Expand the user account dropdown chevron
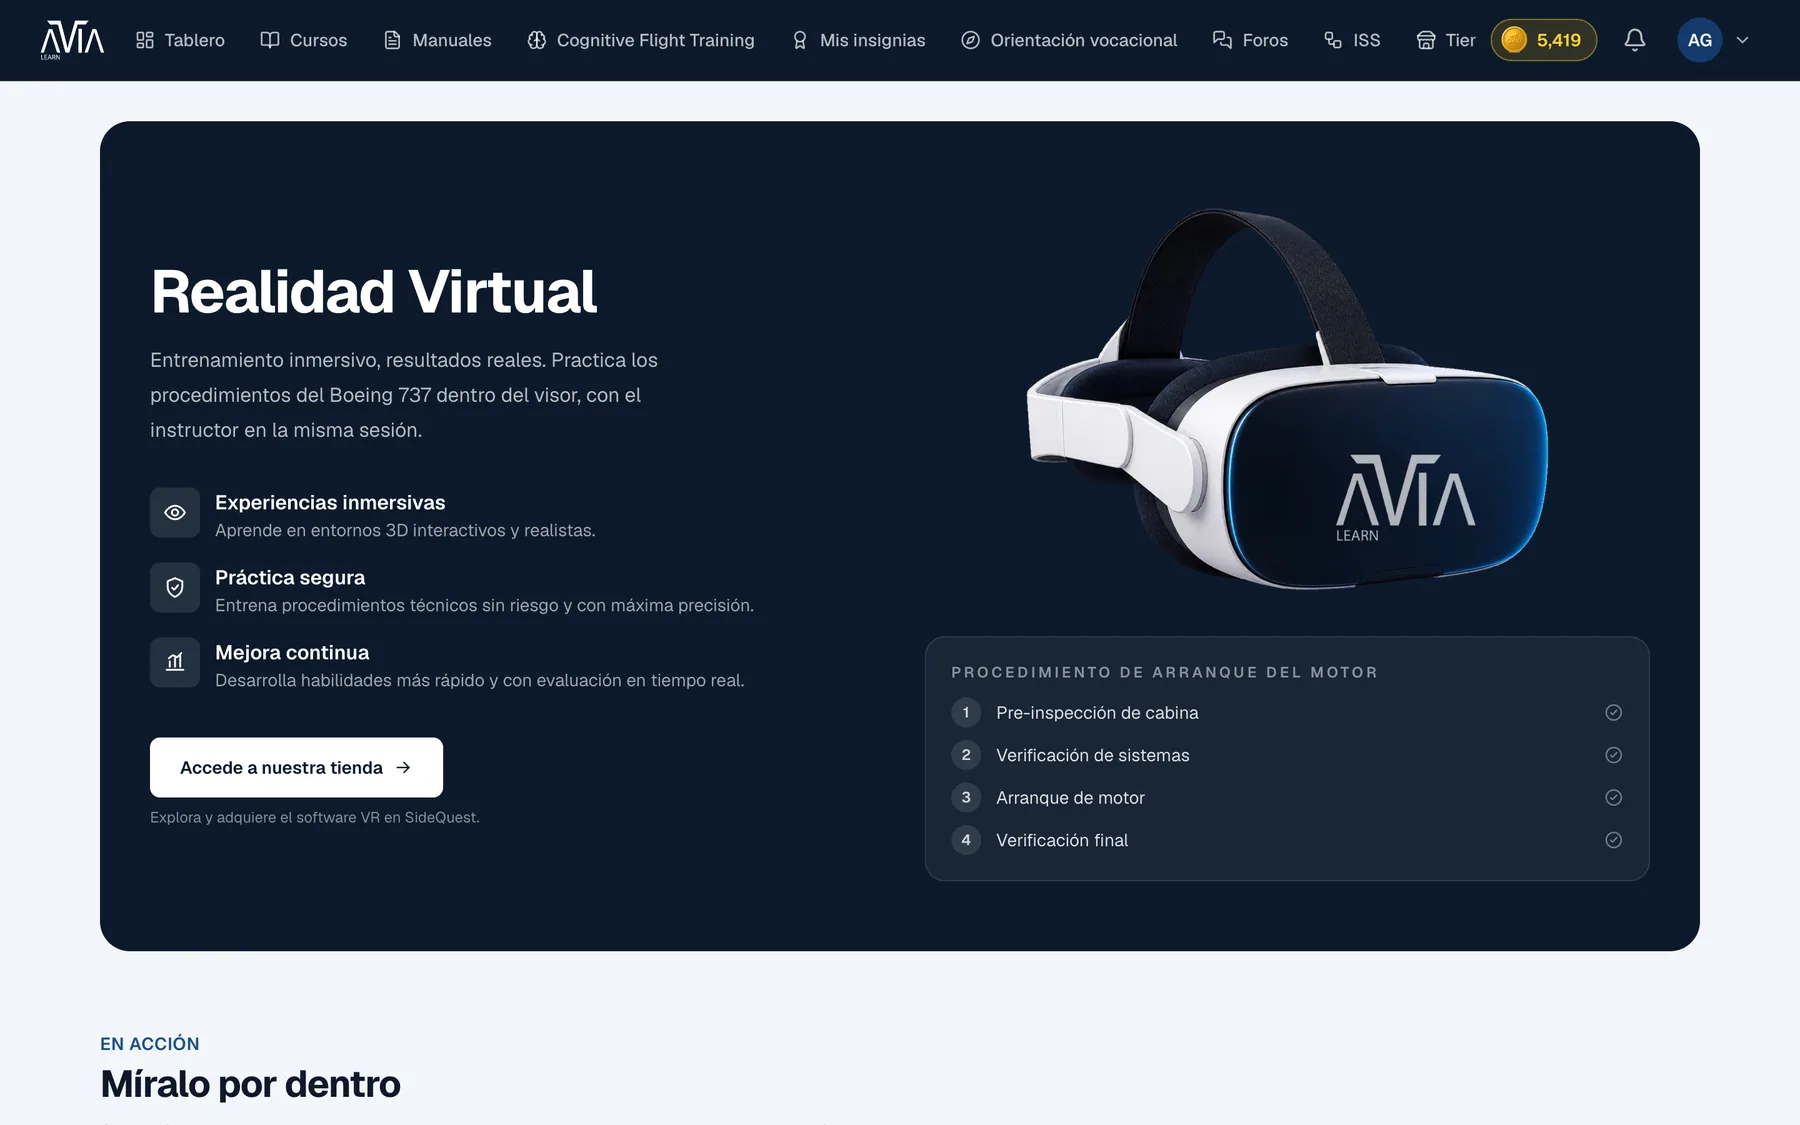This screenshot has width=1800, height=1125. (x=1742, y=40)
